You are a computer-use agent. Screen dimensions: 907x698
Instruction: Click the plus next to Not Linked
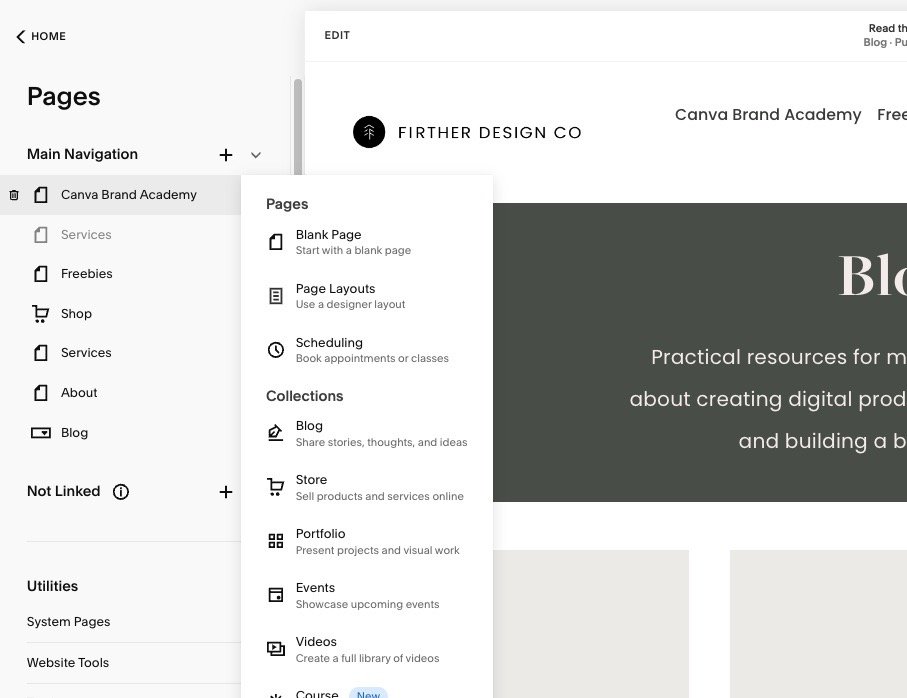point(226,492)
